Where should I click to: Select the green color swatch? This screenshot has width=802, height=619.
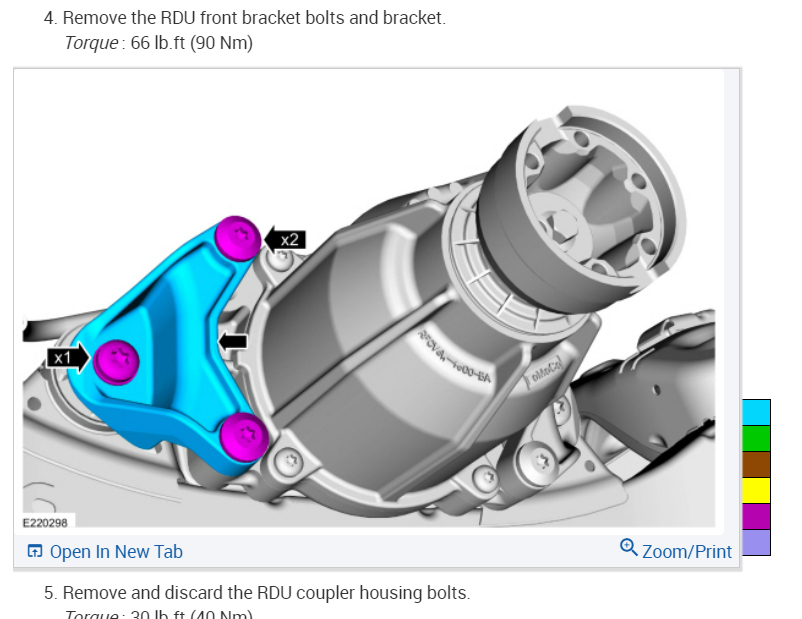756,438
